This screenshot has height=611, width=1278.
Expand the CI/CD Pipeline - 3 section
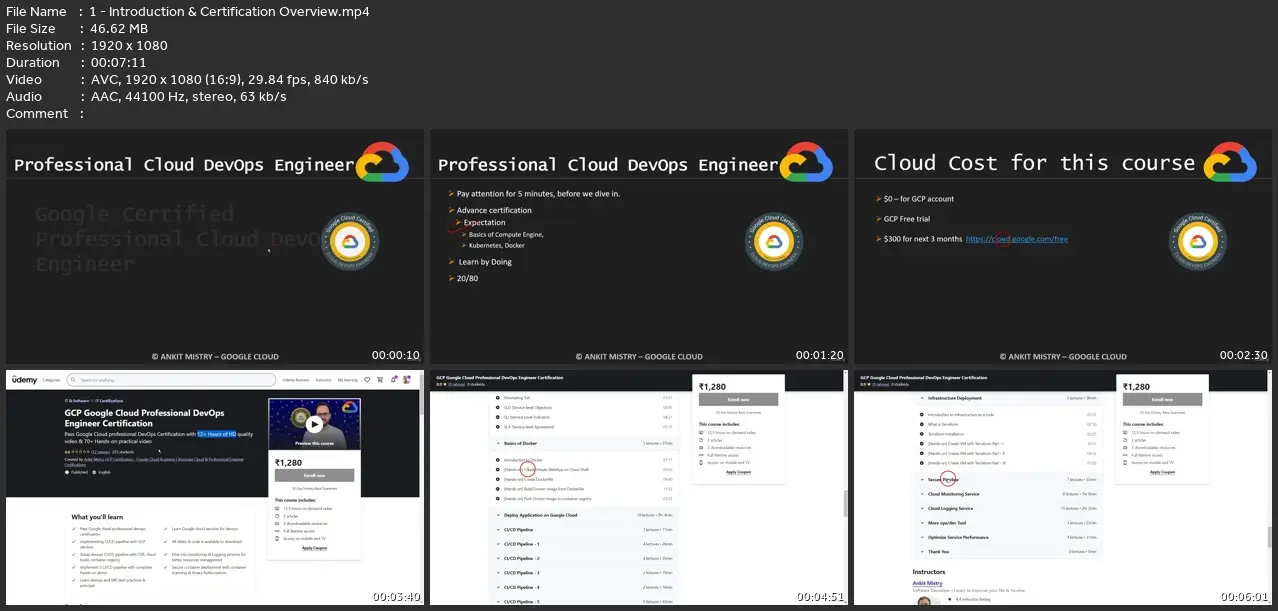tap(584, 573)
